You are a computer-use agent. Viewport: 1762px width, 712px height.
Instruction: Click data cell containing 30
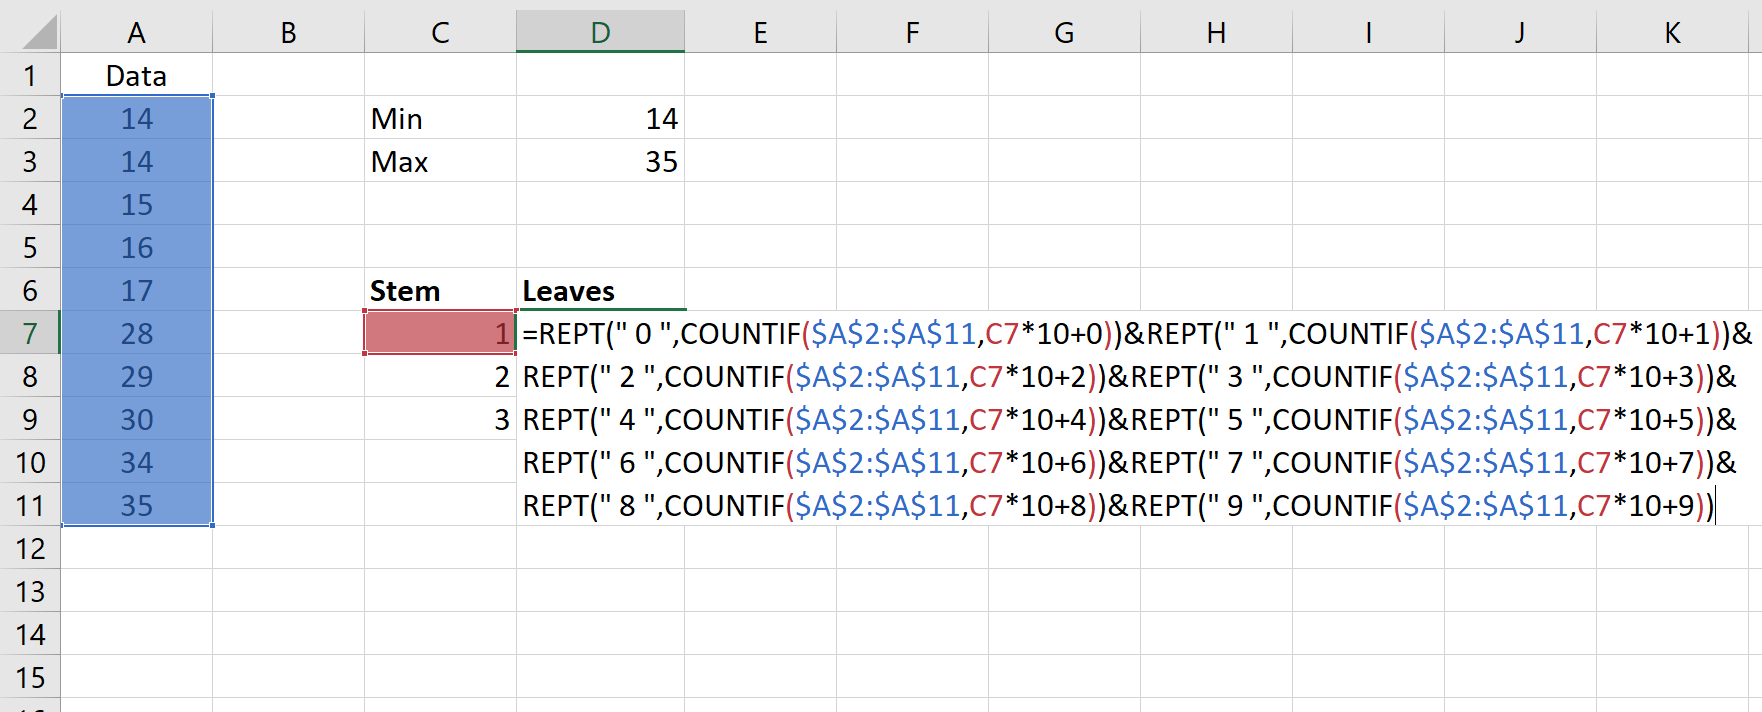pos(137,419)
